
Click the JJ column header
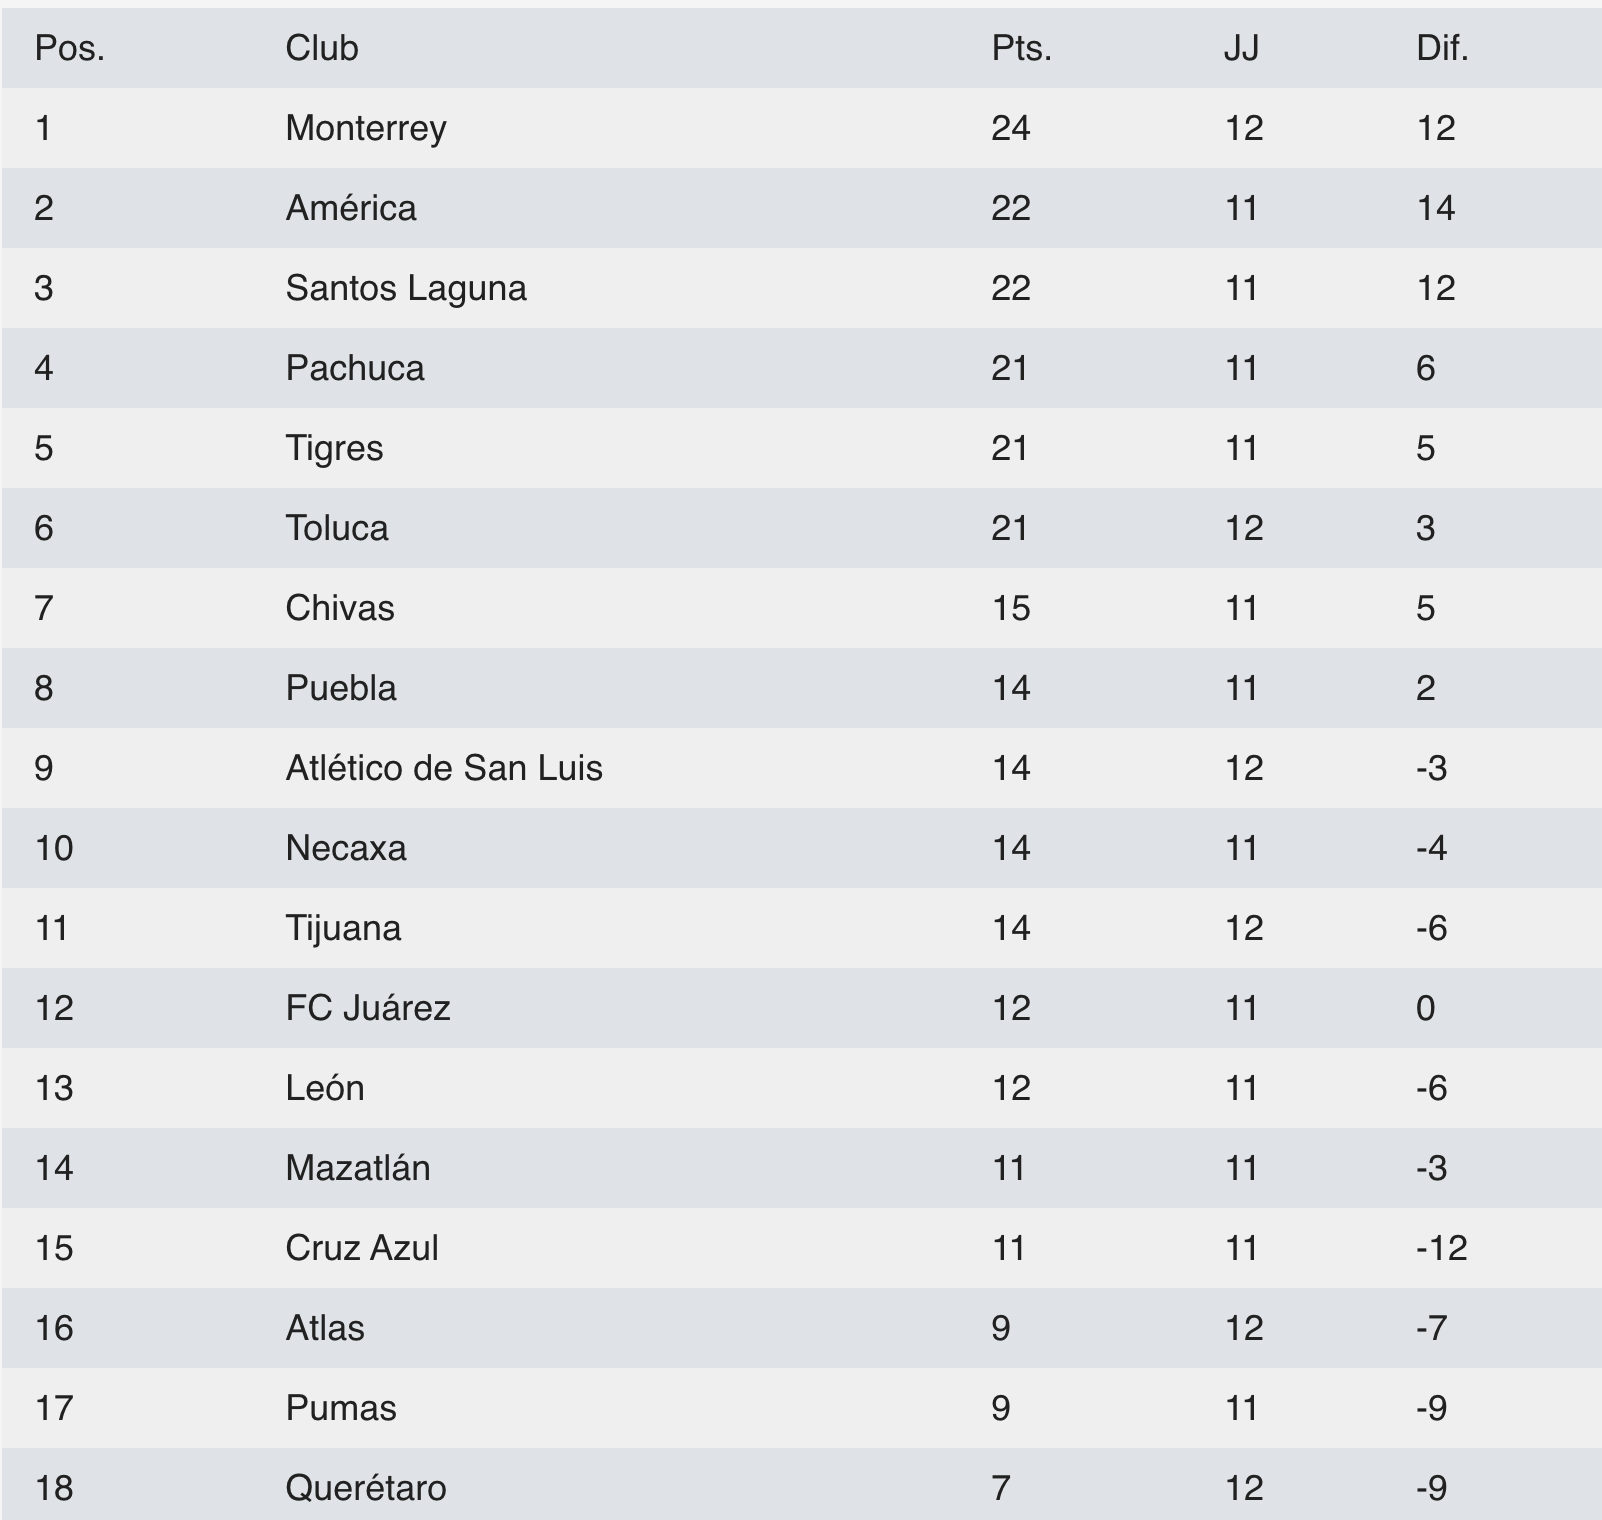[x=1241, y=48]
